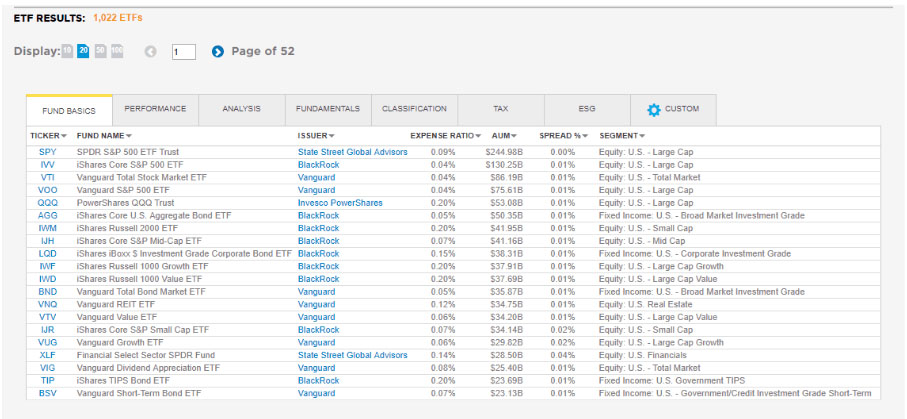
Task: Click the Custom tab gear icon
Action: 654,109
